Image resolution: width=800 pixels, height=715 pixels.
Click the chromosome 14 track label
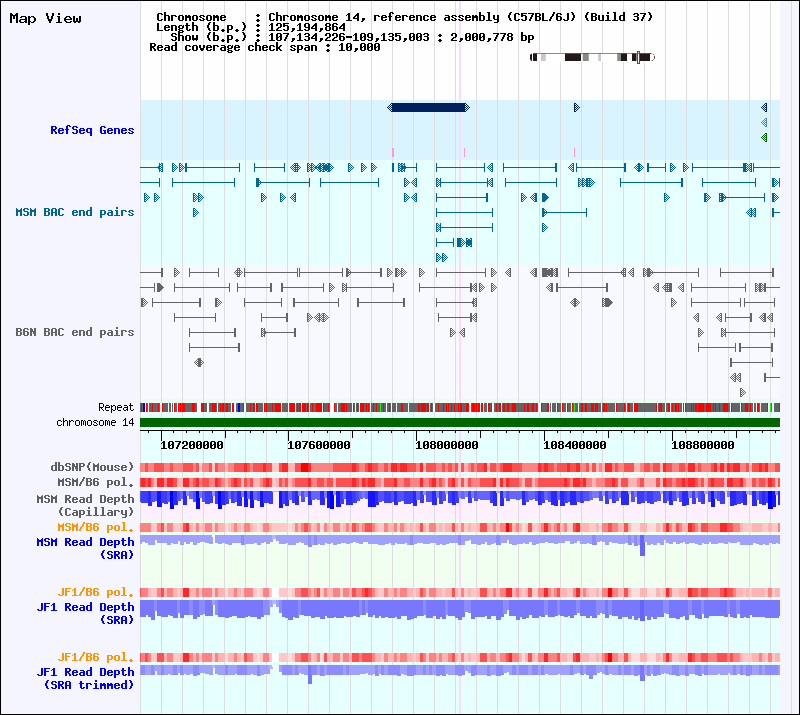[95, 423]
